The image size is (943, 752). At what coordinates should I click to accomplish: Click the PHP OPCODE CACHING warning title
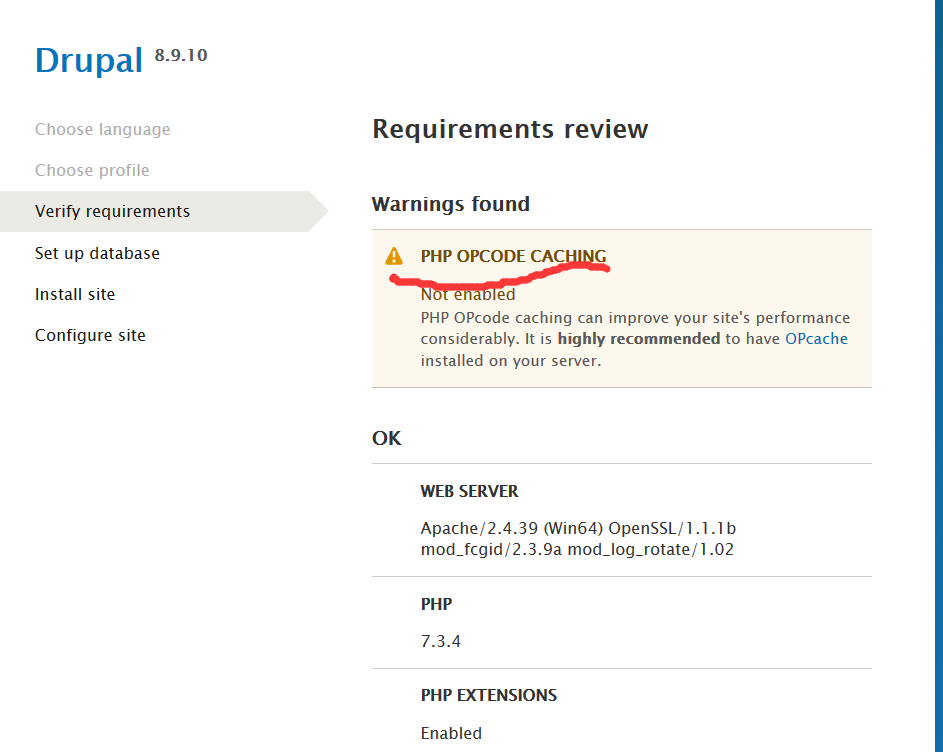coord(513,255)
